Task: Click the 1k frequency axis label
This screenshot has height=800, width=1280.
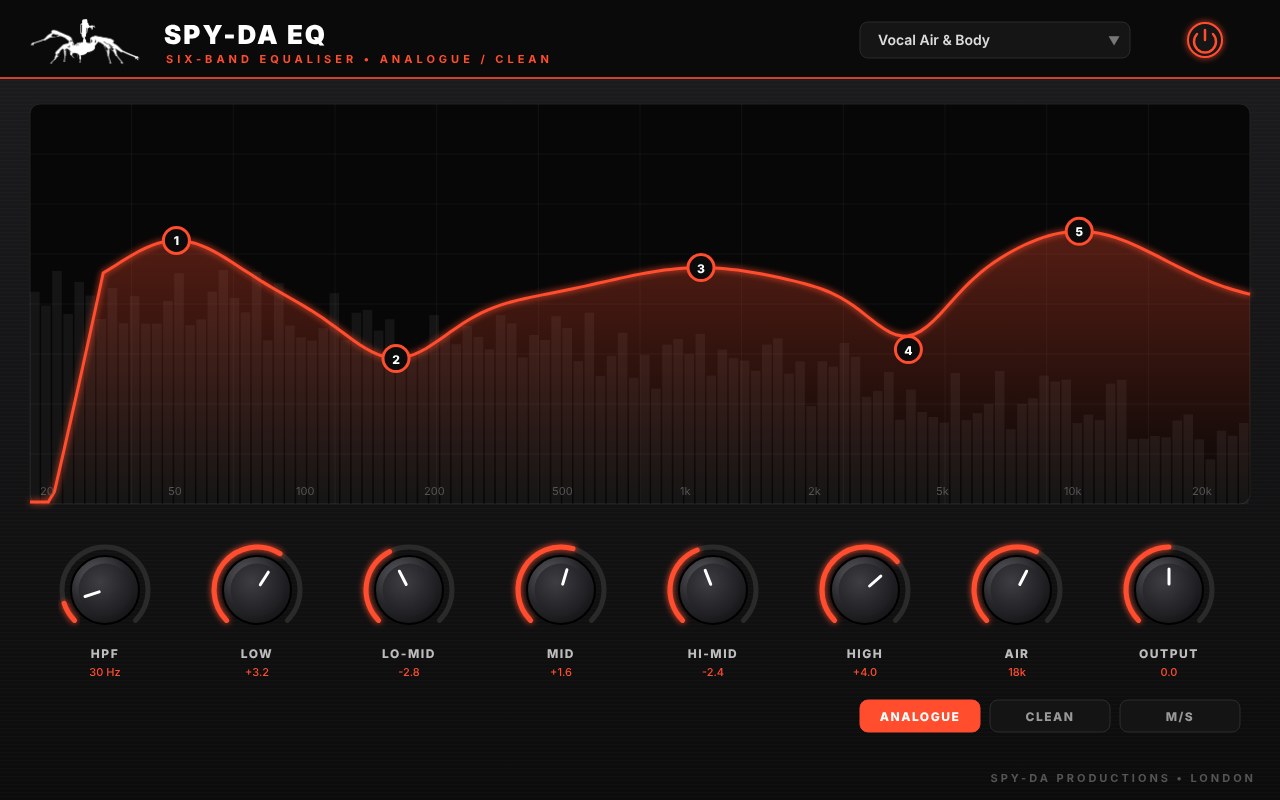Action: [x=686, y=491]
